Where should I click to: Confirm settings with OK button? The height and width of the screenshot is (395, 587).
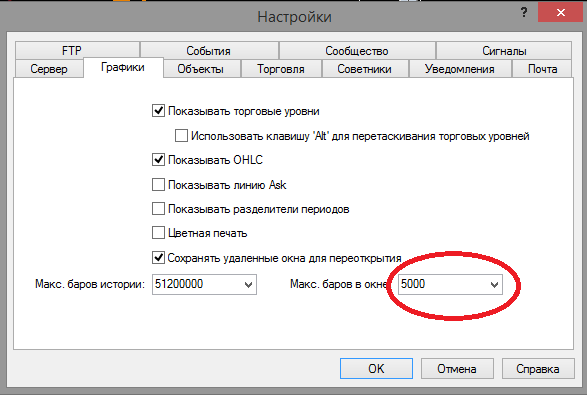(376, 368)
